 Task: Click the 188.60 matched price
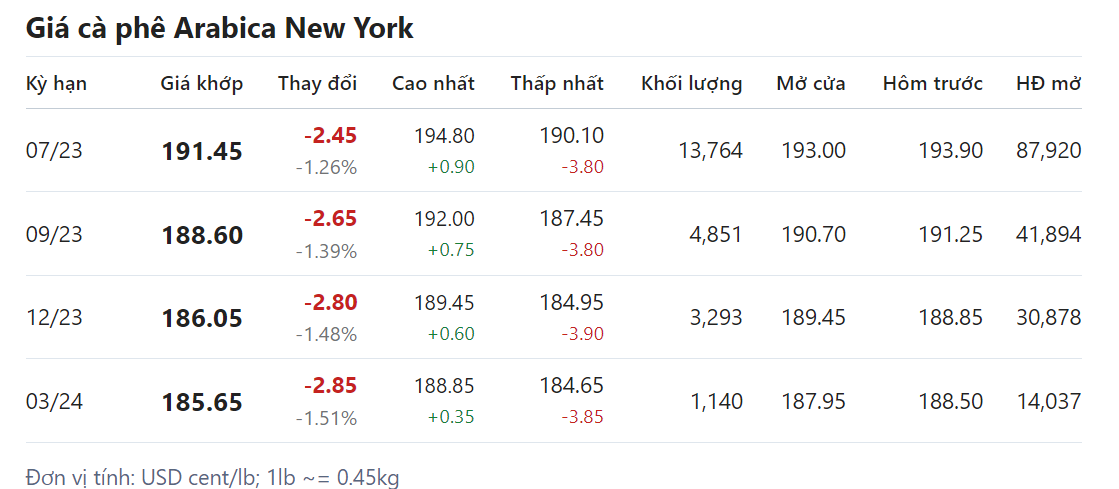coord(201,236)
